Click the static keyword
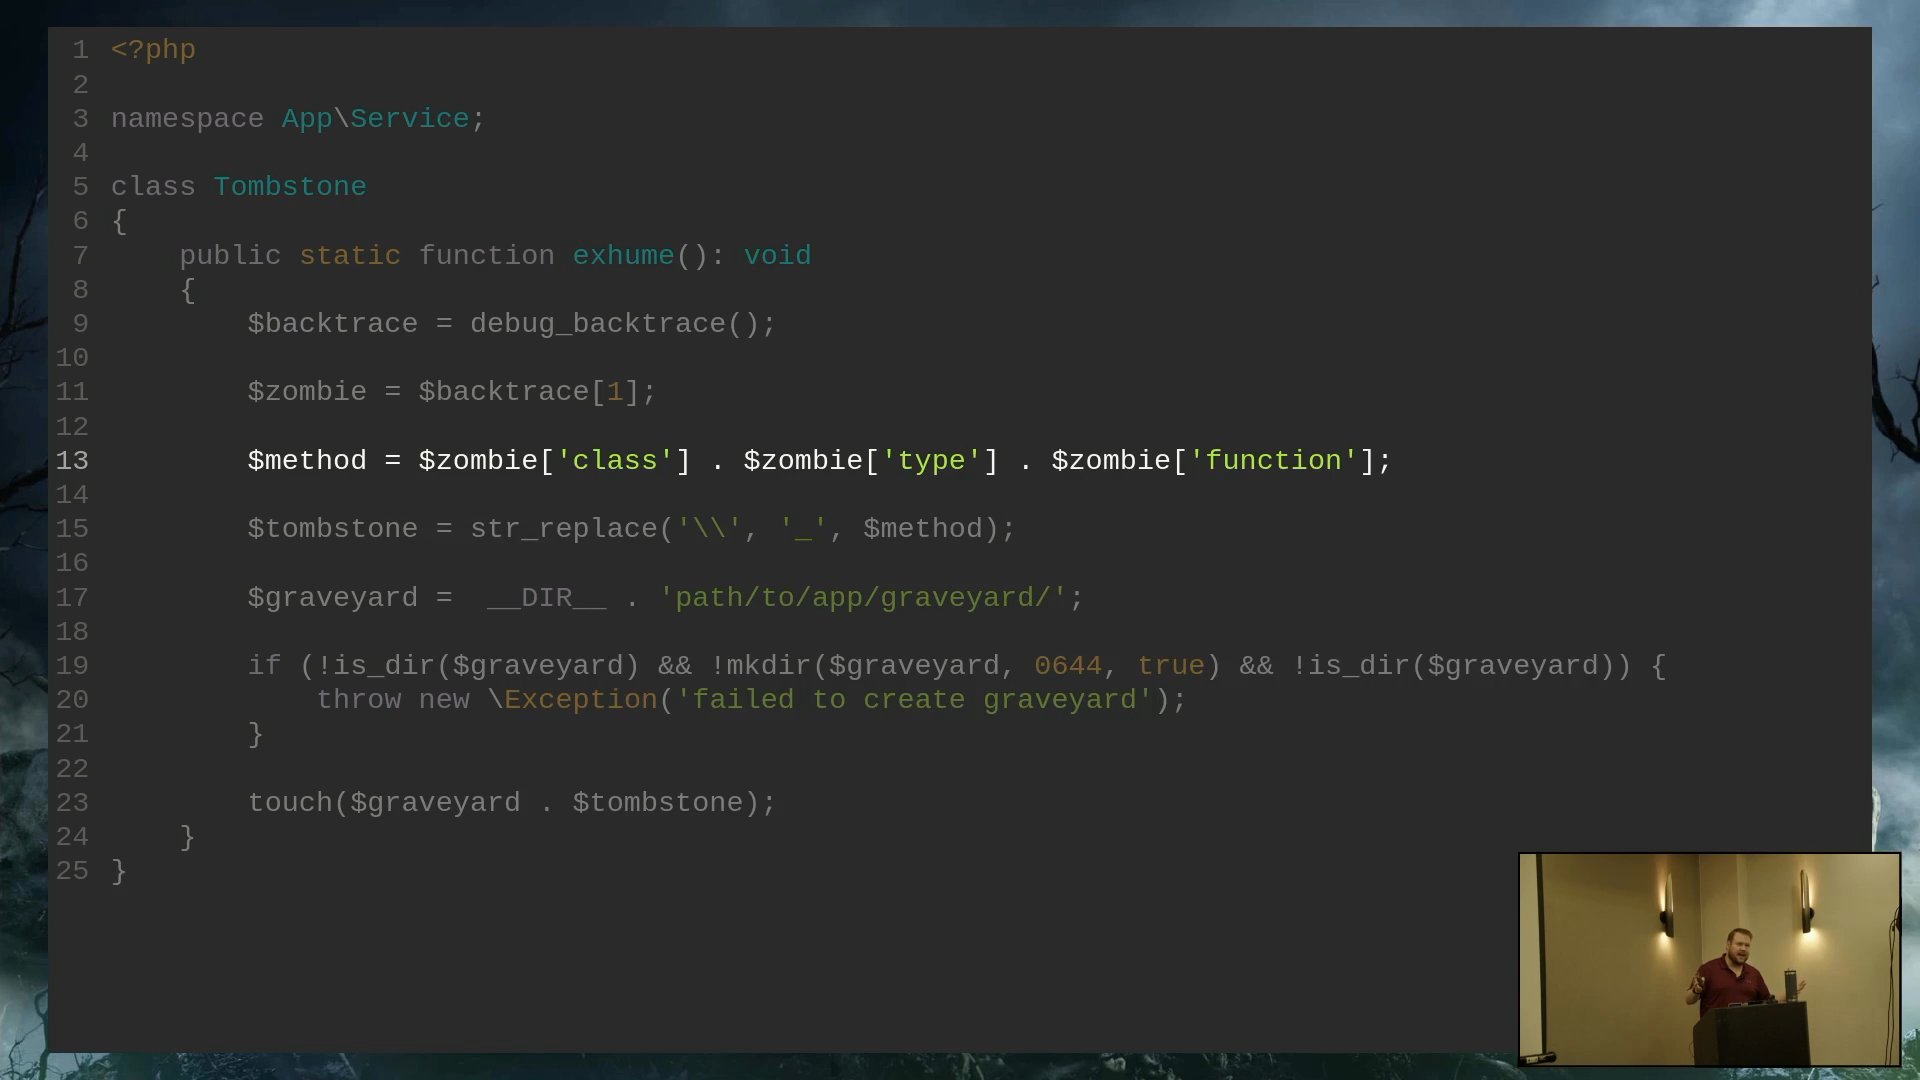 coord(349,256)
